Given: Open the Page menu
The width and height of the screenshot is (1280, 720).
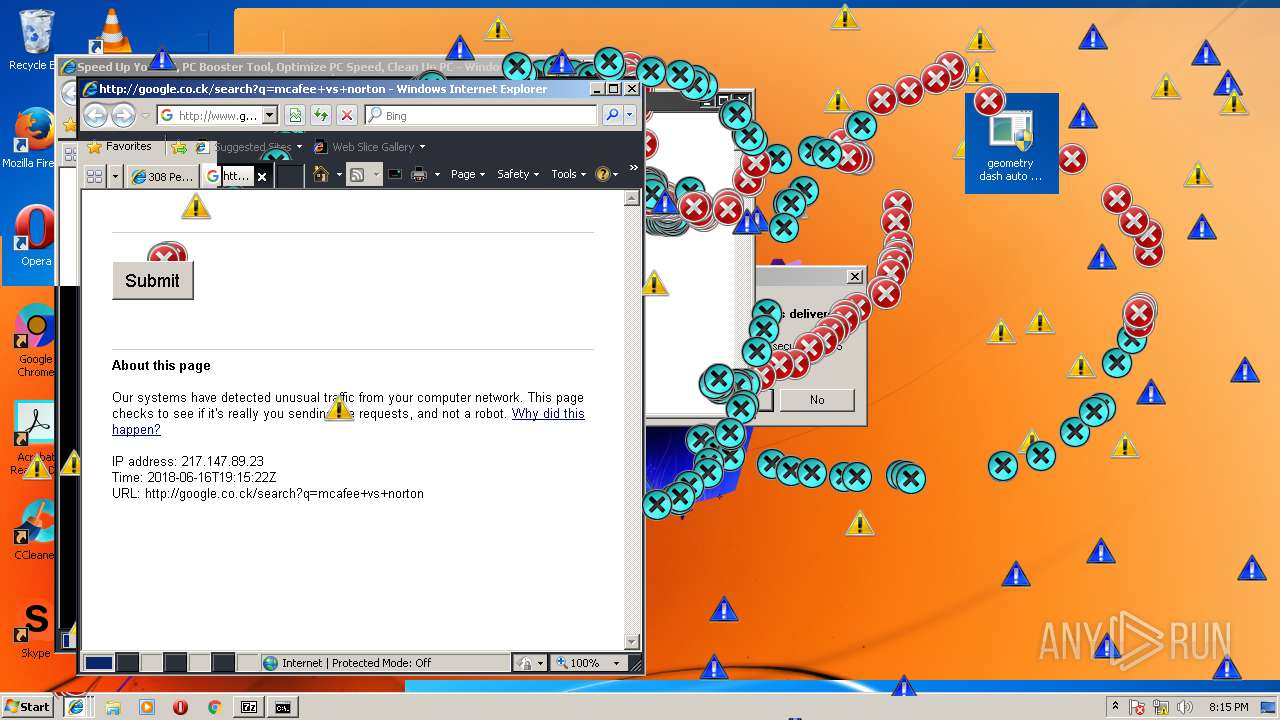Looking at the screenshot, I should coord(467,174).
